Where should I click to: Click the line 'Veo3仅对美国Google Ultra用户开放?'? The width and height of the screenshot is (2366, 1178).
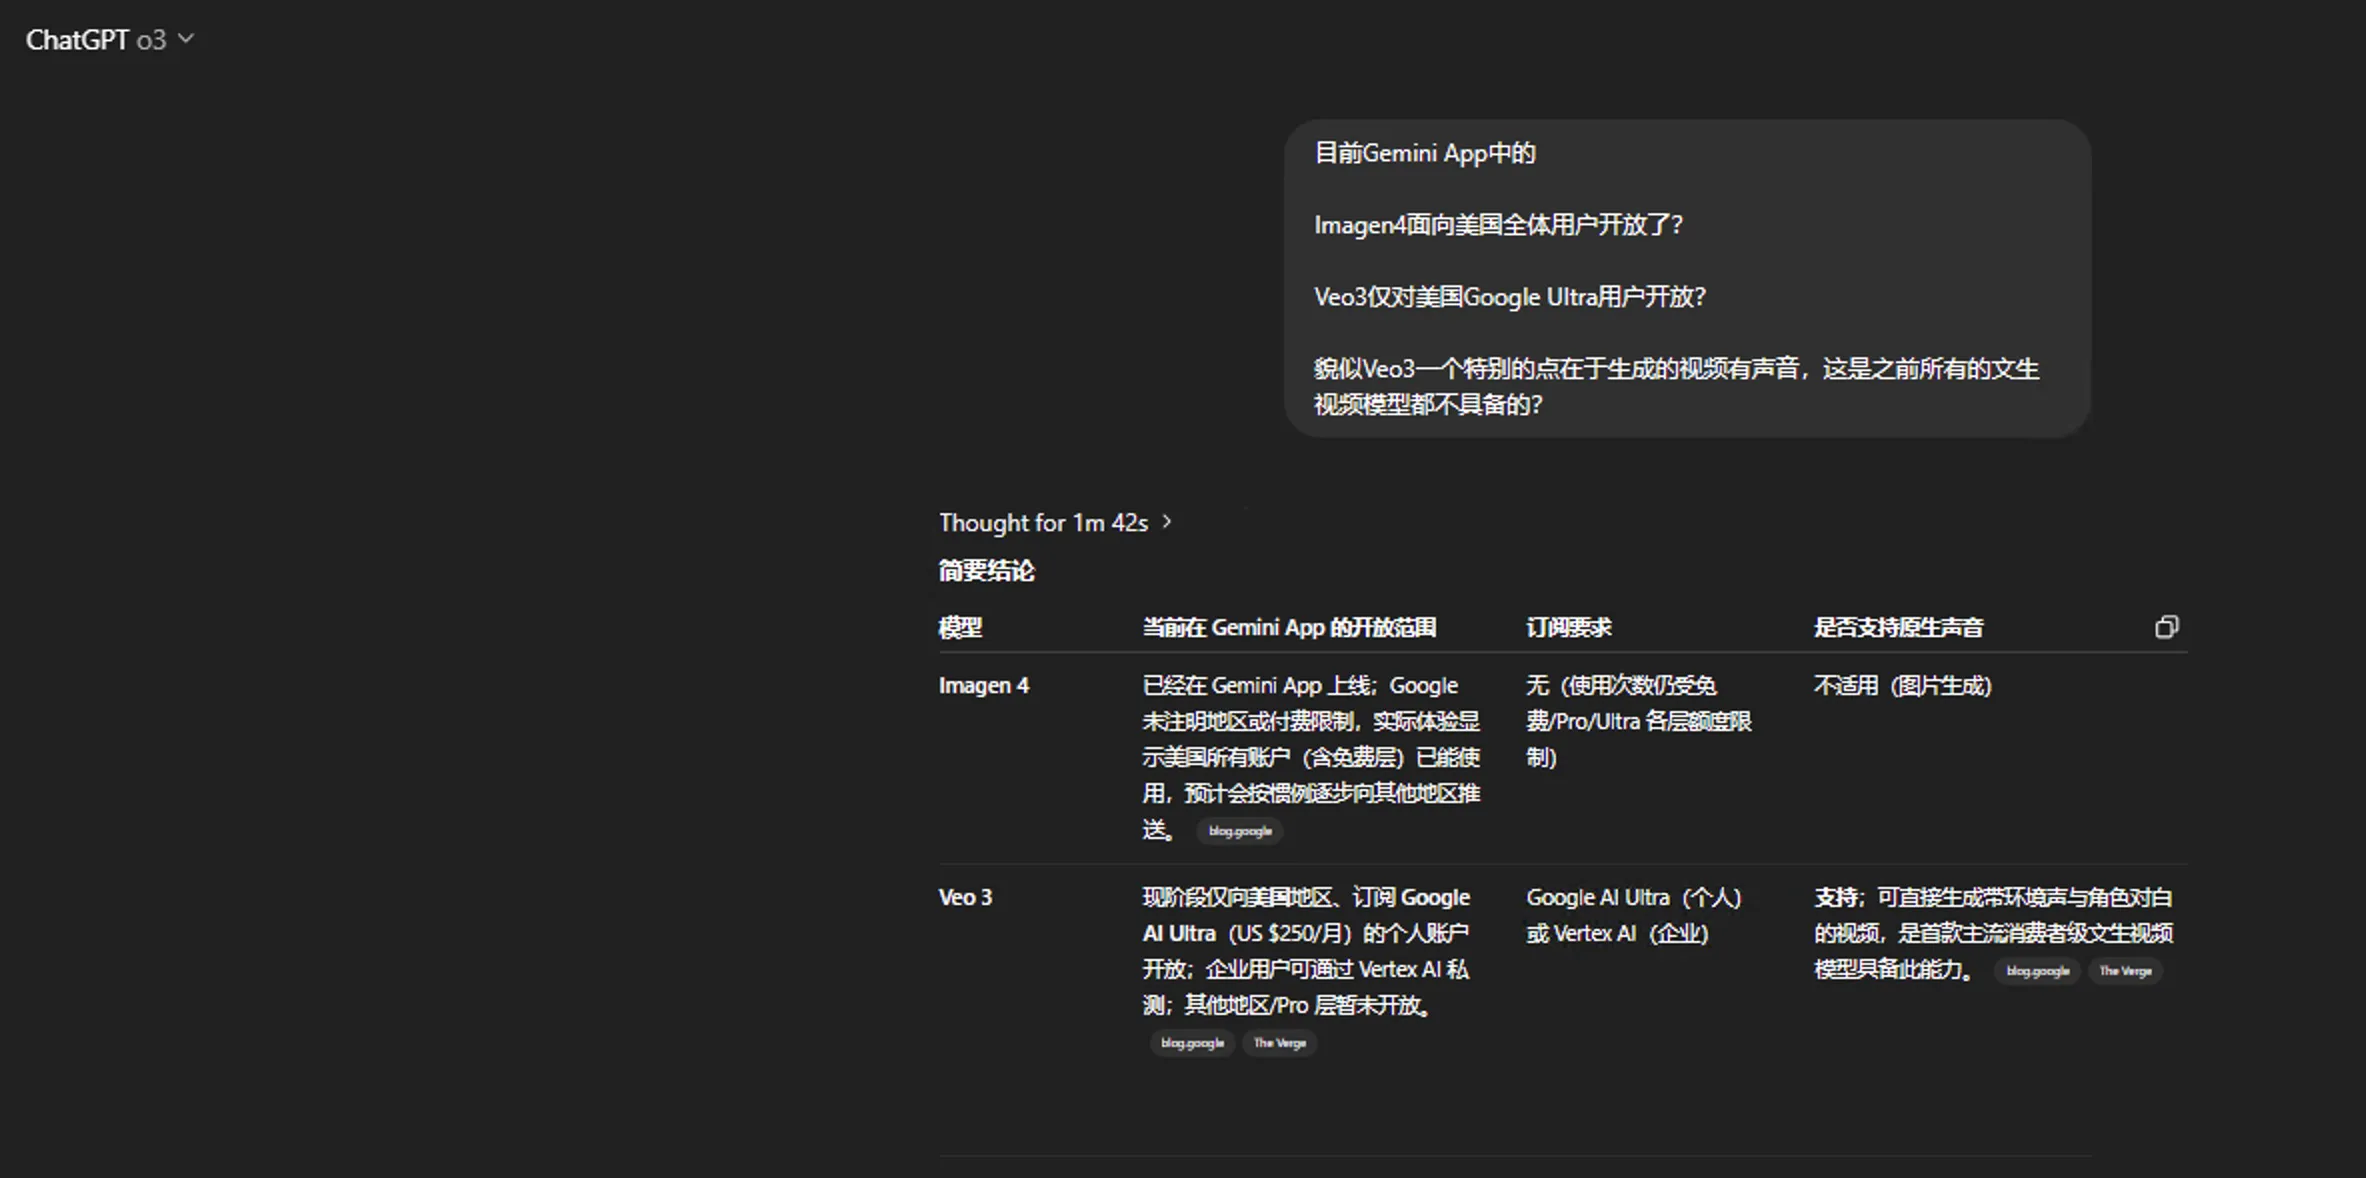click(x=1510, y=297)
